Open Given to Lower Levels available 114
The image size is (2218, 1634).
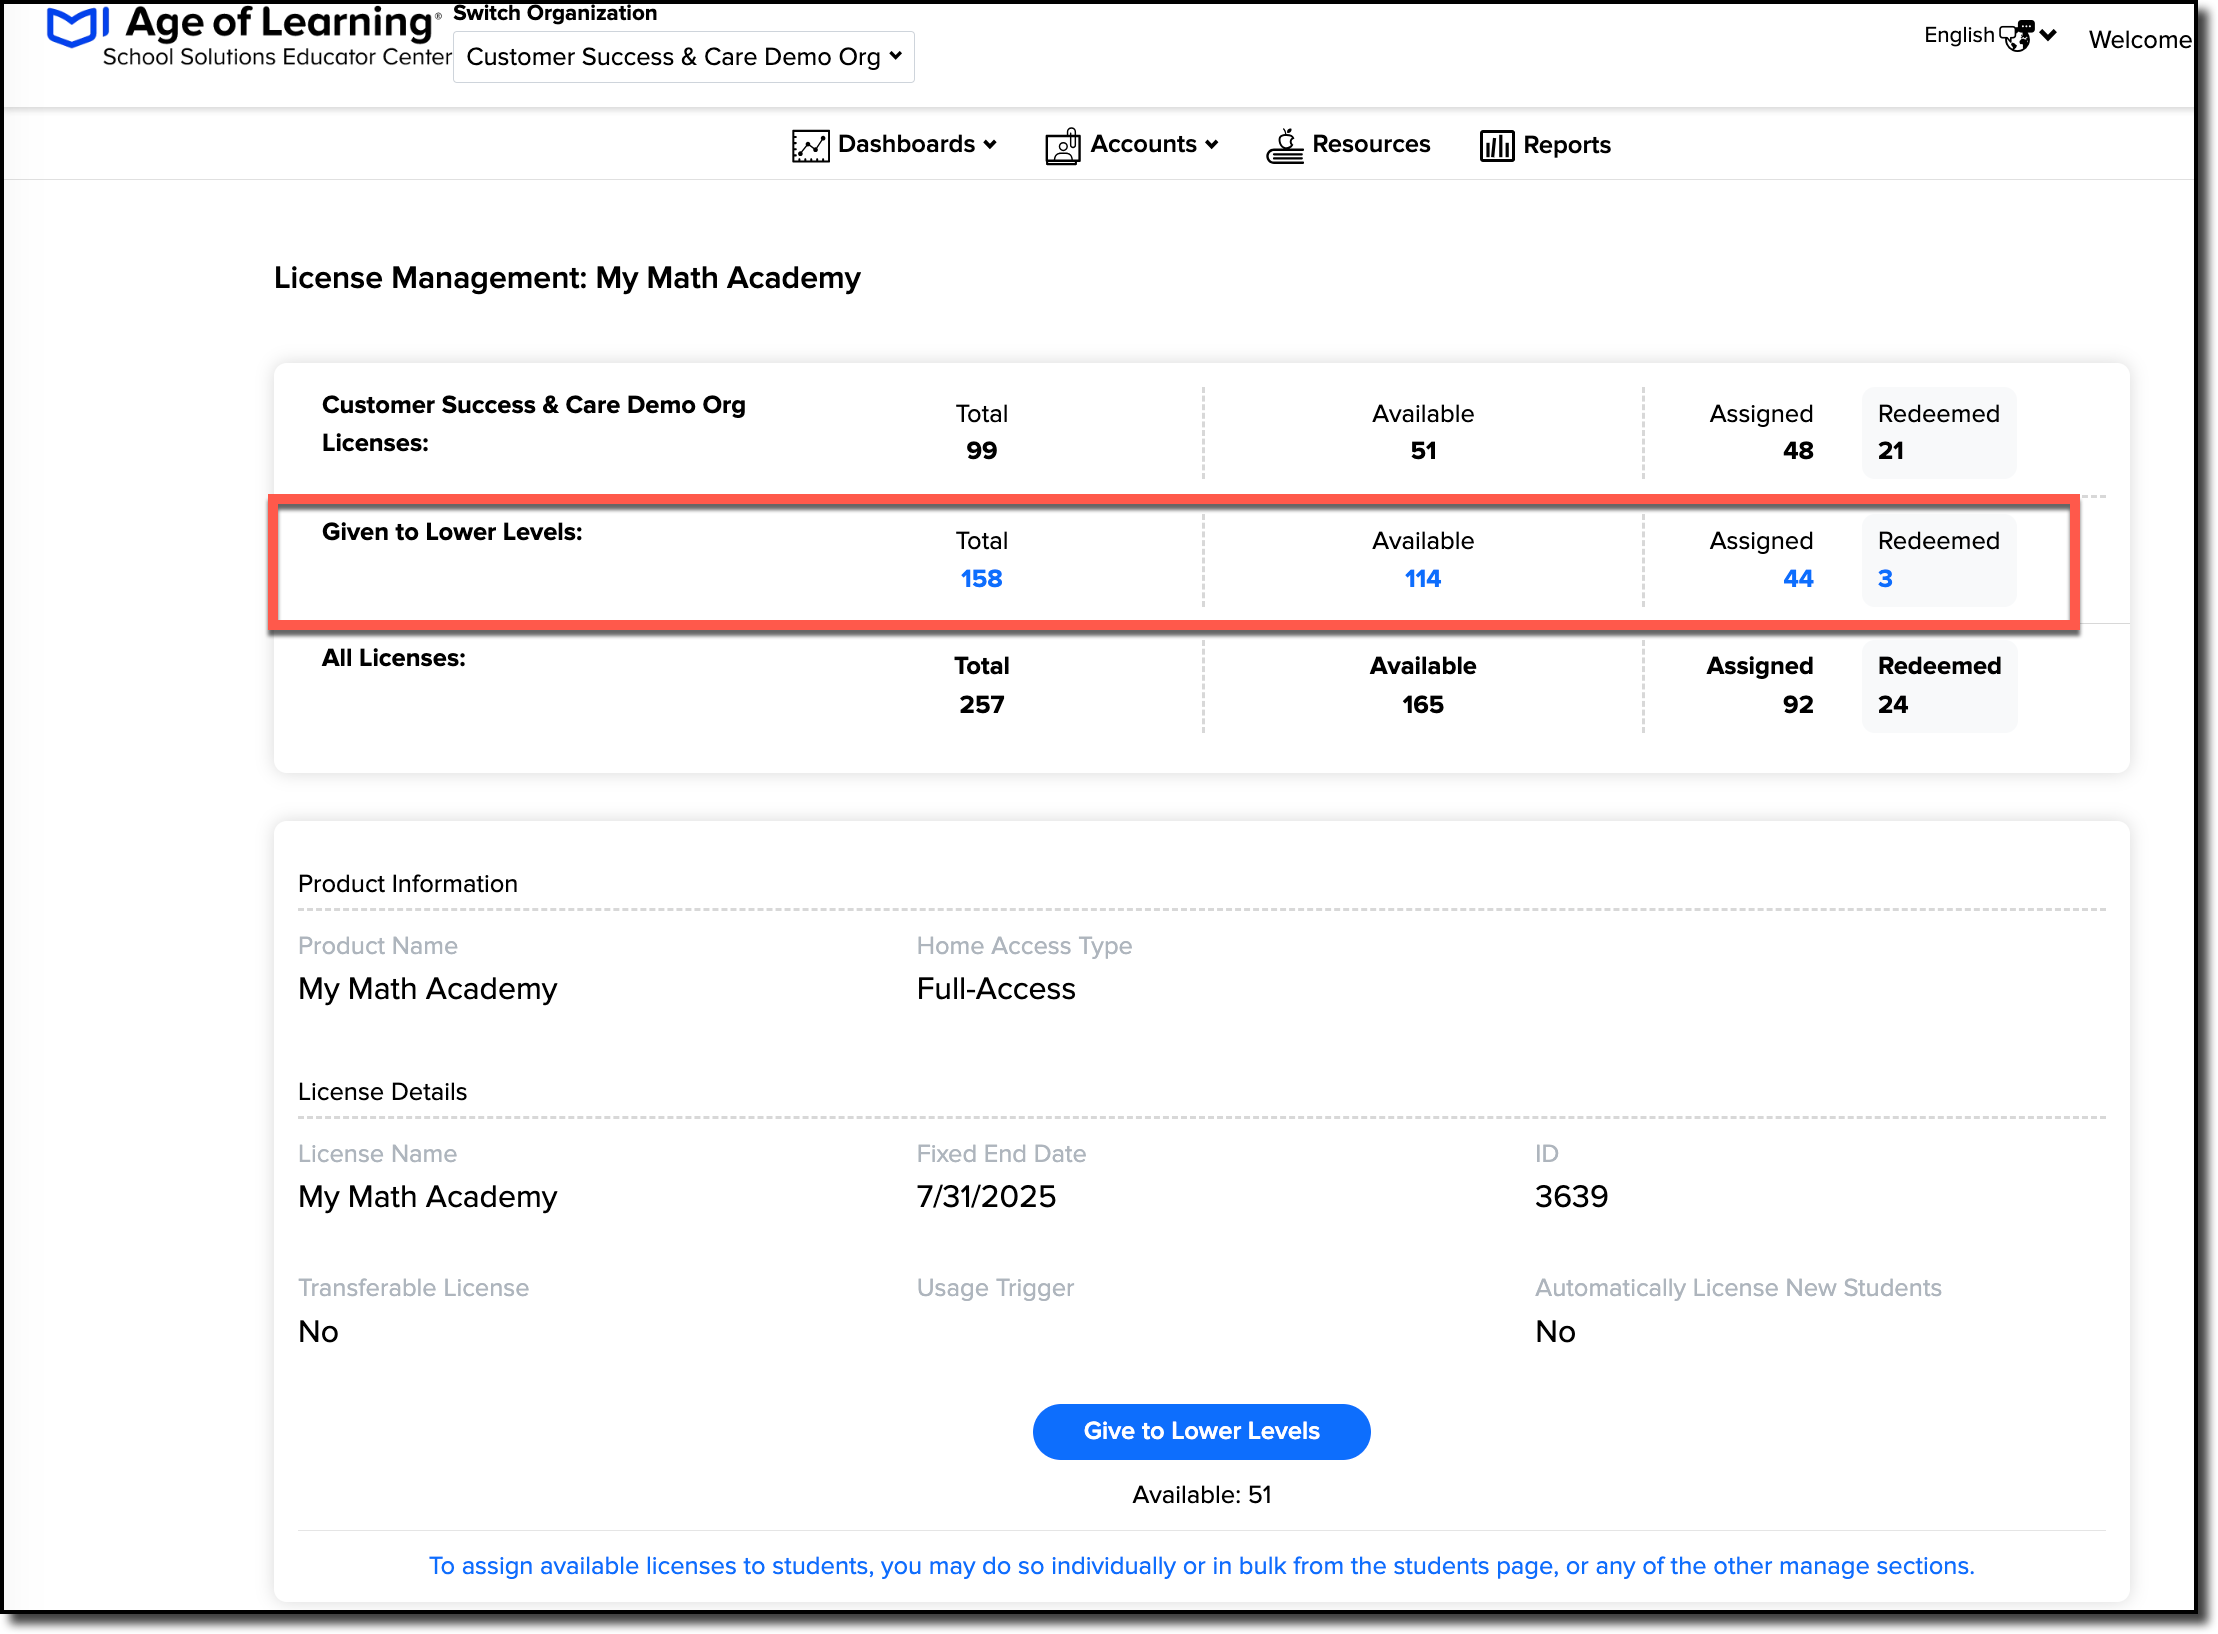tap(1422, 579)
